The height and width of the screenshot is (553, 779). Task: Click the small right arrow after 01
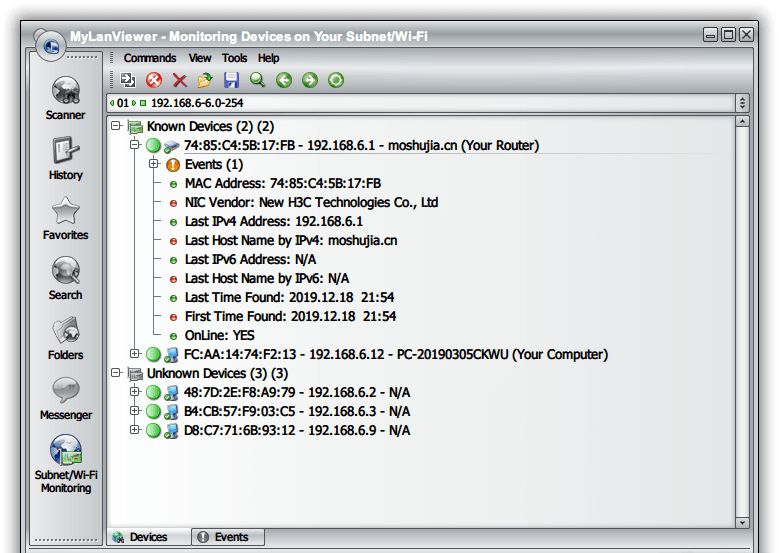coord(134,103)
